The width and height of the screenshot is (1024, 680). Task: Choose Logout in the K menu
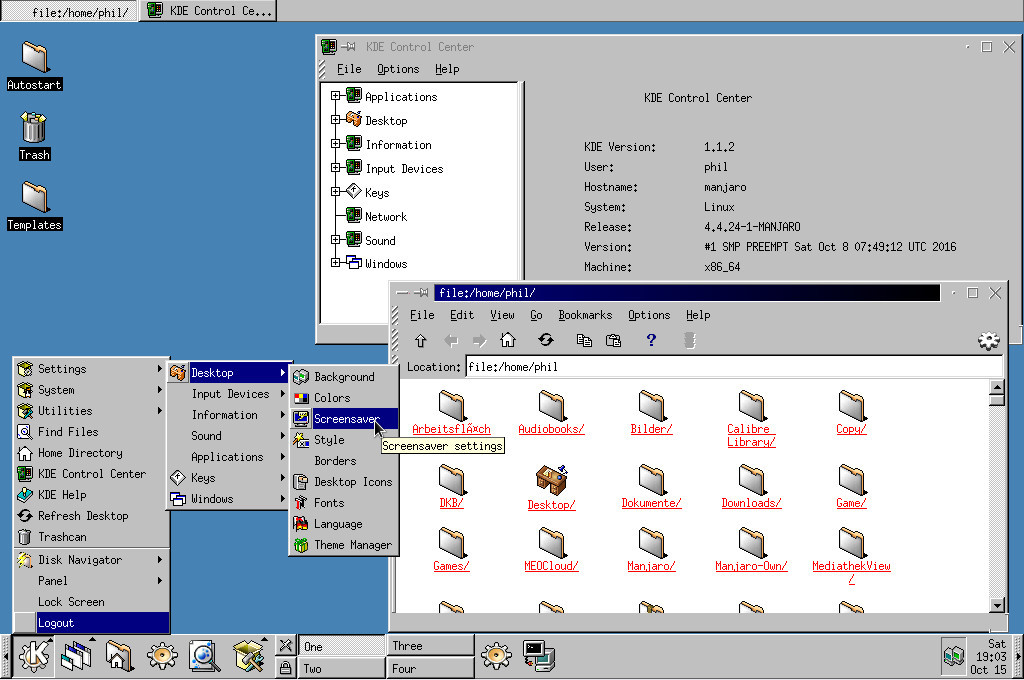[x=90, y=623]
